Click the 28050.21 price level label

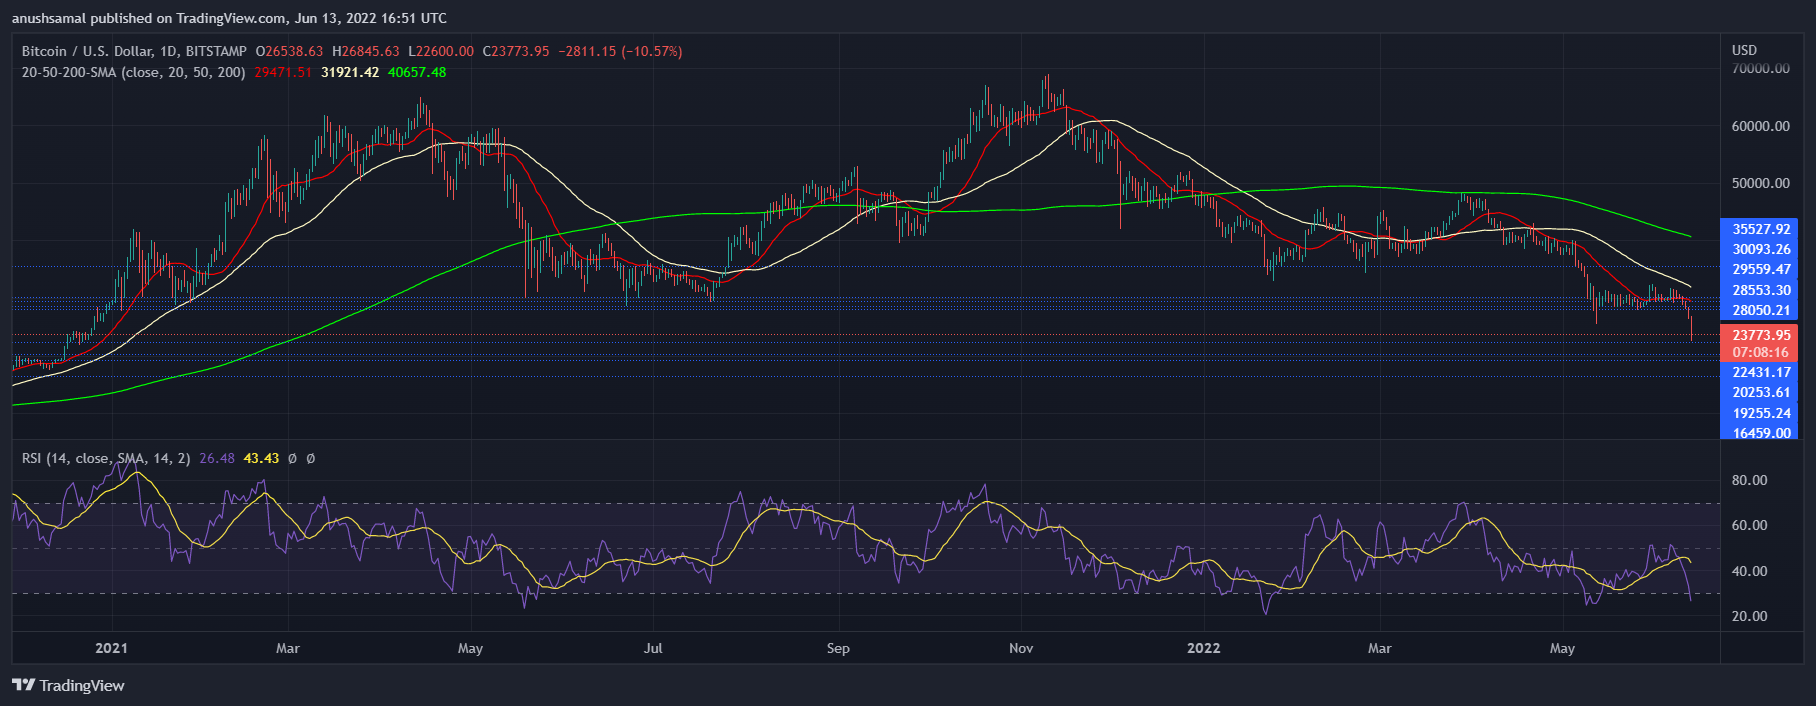click(1761, 310)
